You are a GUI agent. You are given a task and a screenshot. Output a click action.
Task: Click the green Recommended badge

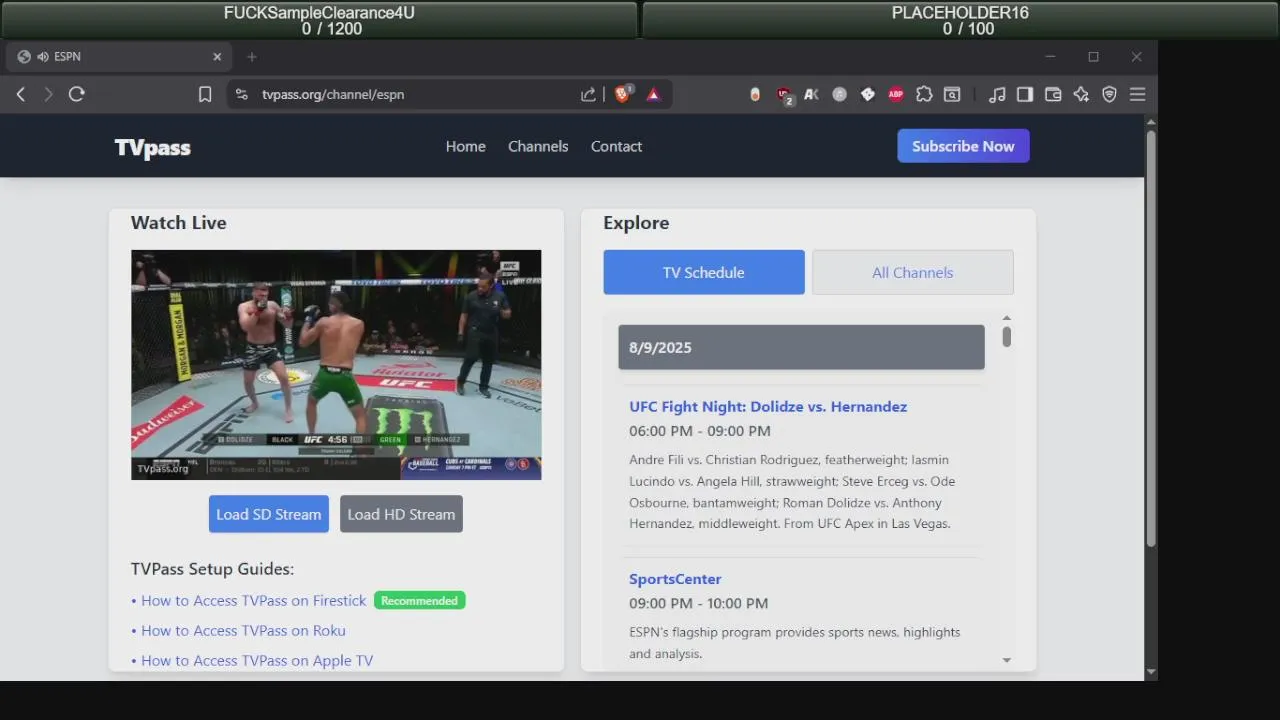click(420, 601)
